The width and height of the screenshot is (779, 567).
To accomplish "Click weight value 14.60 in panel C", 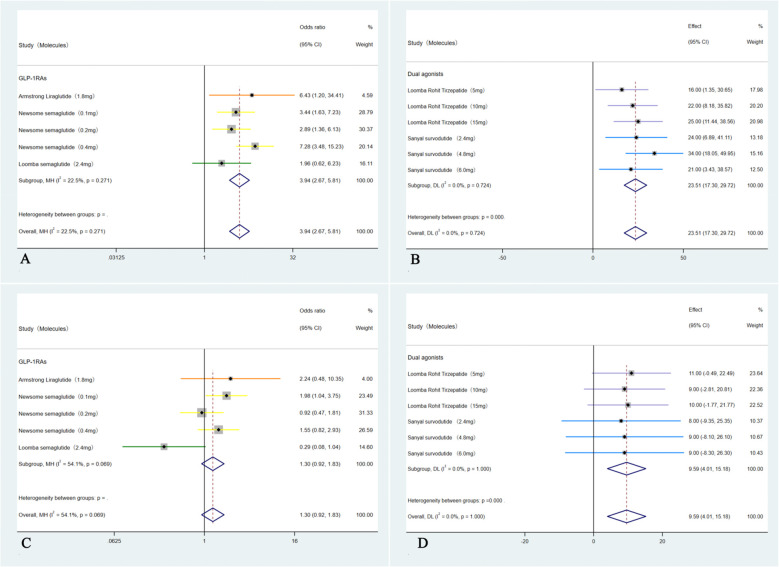I will click(x=366, y=447).
